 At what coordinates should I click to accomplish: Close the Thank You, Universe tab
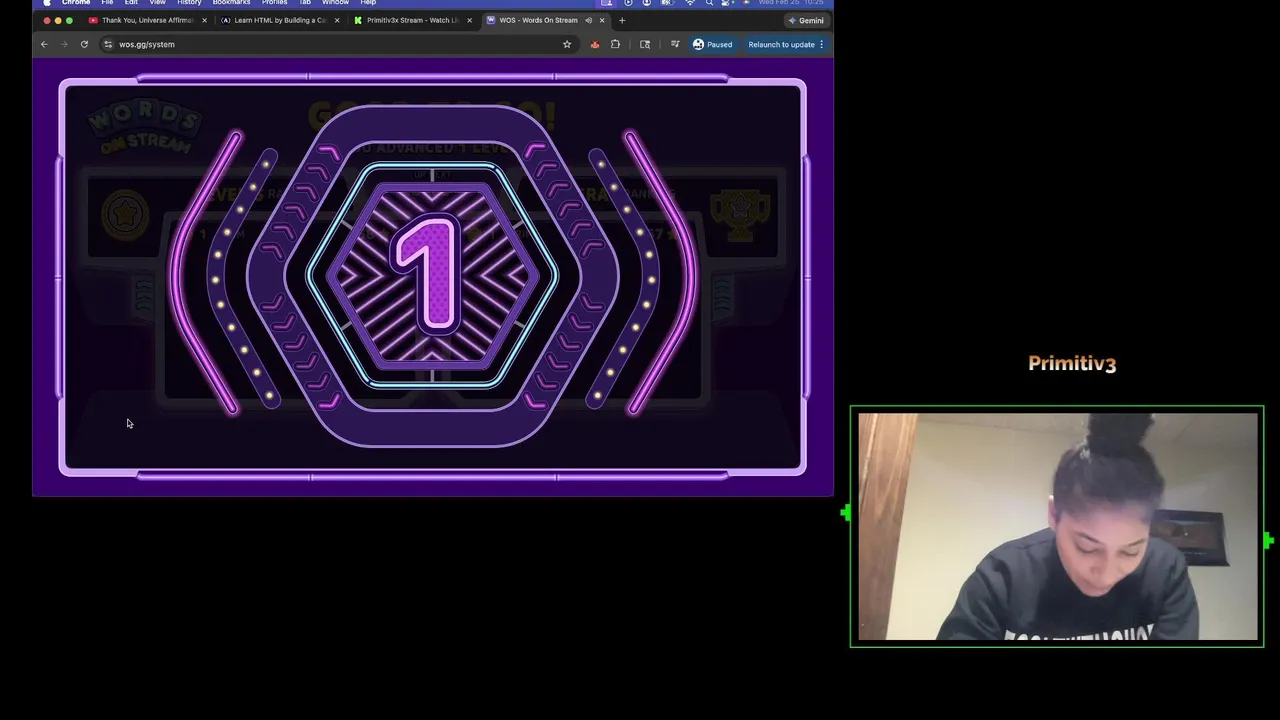click(x=205, y=20)
